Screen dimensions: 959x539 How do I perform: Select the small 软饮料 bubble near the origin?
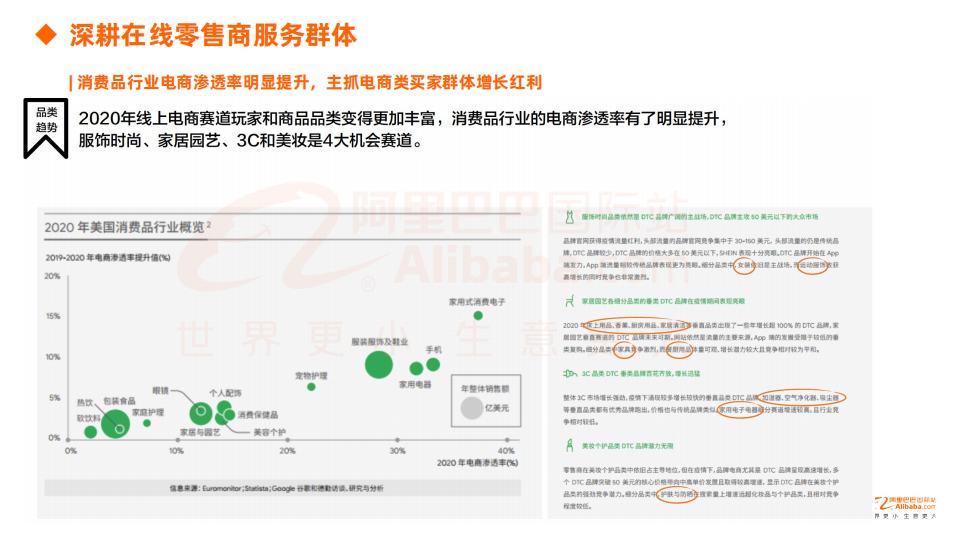(x=91, y=432)
